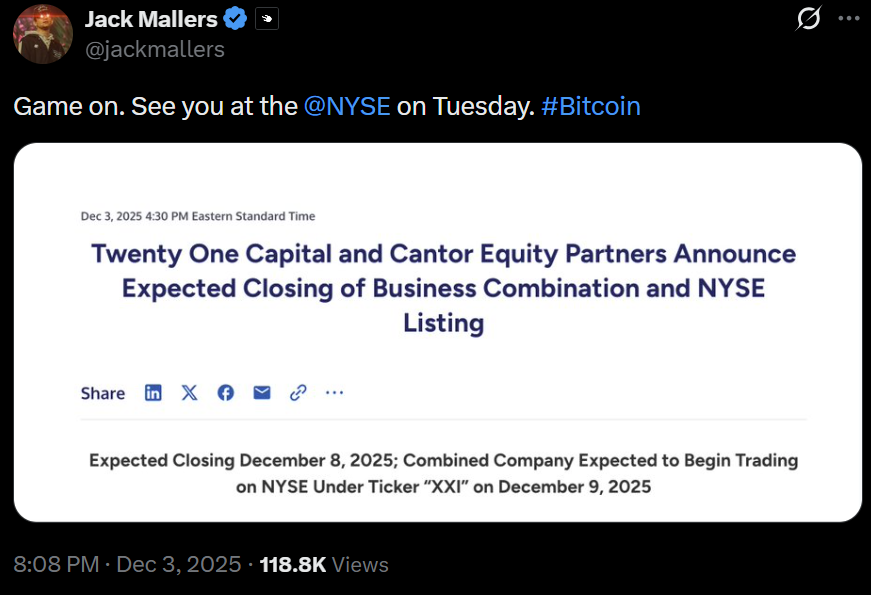This screenshot has height=595, width=871.
Task: Click the Jack Mallers display name
Action: click(151, 18)
